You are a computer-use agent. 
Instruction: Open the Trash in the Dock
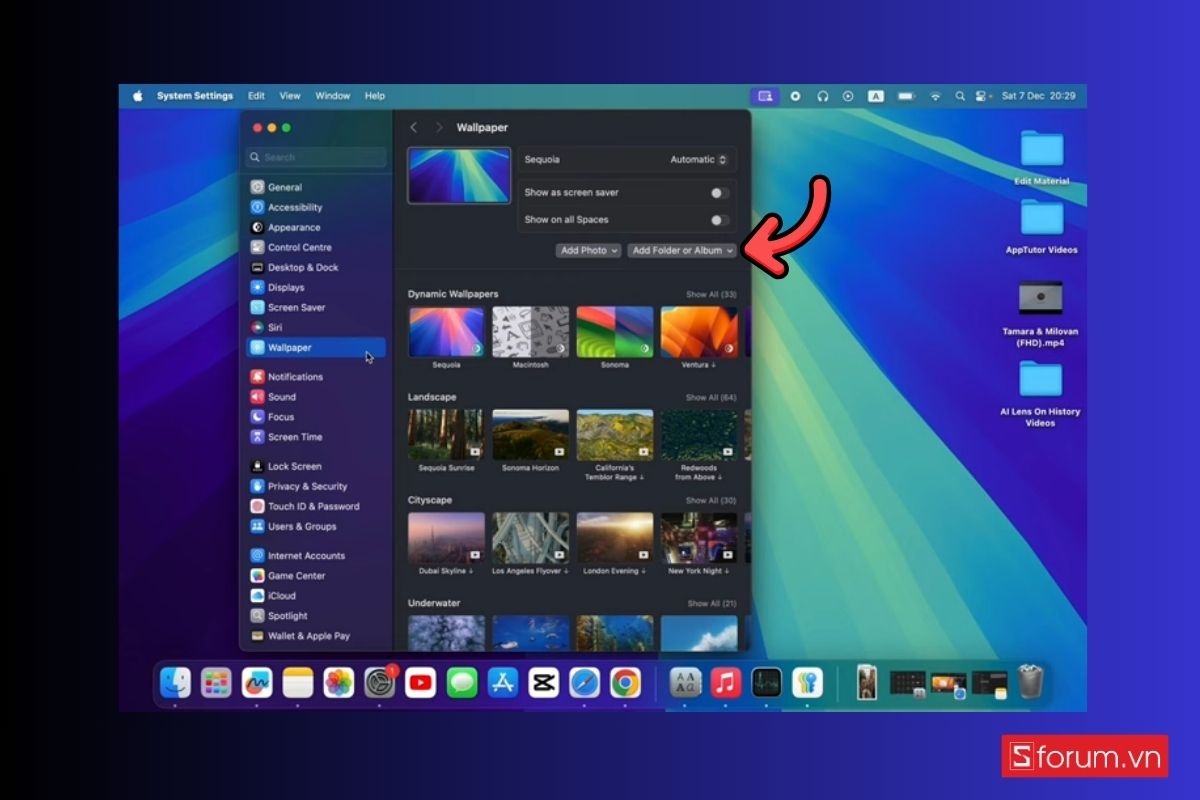pyautogui.click(x=1031, y=683)
